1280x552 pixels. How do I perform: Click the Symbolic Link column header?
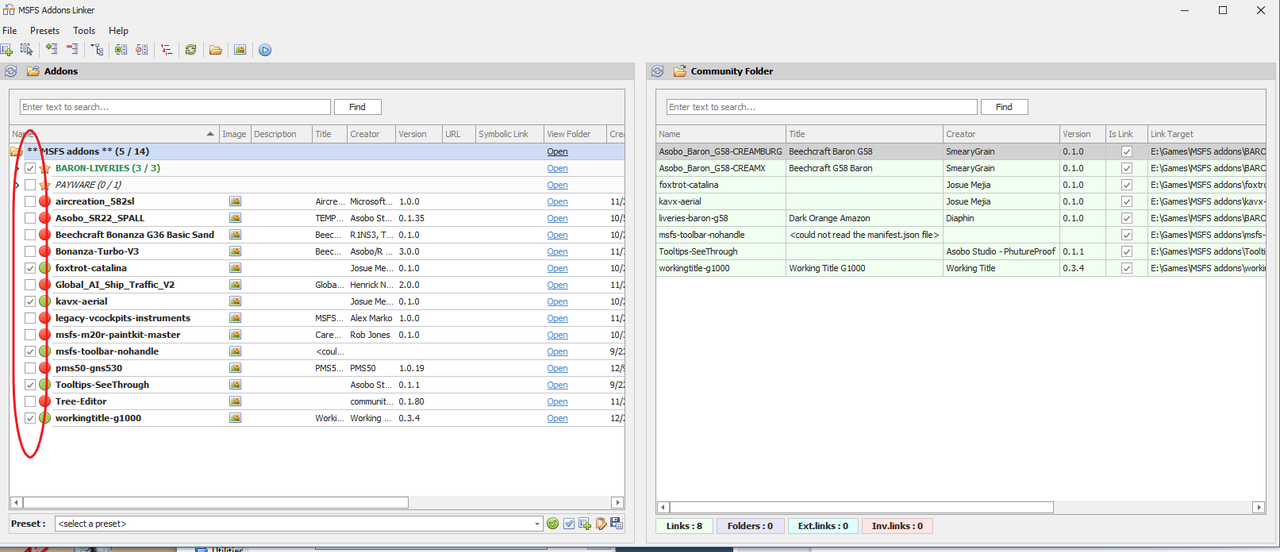click(x=508, y=134)
